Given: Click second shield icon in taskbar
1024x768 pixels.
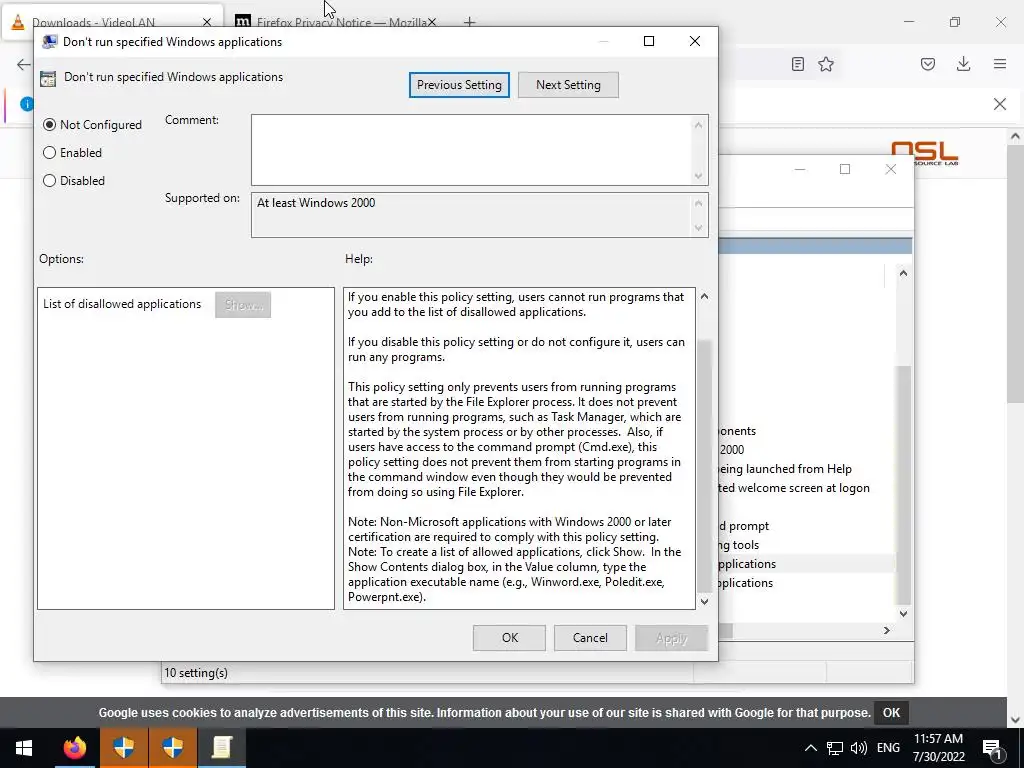Looking at the screenshot, I should [x=172, y=748].
